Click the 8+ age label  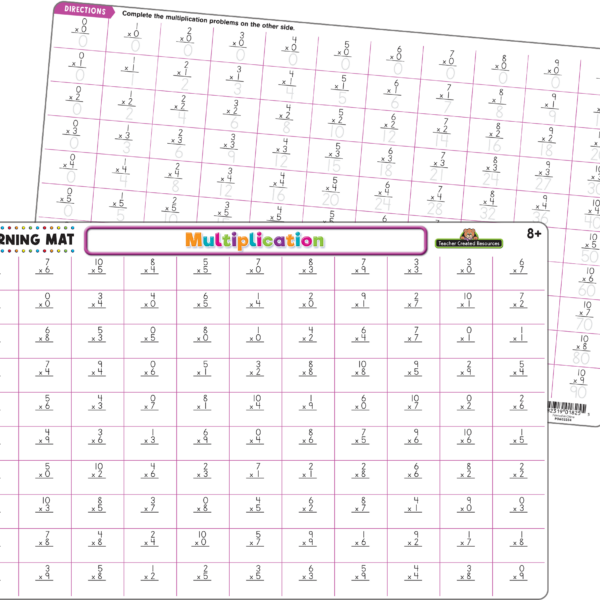(x=534, y=233)
